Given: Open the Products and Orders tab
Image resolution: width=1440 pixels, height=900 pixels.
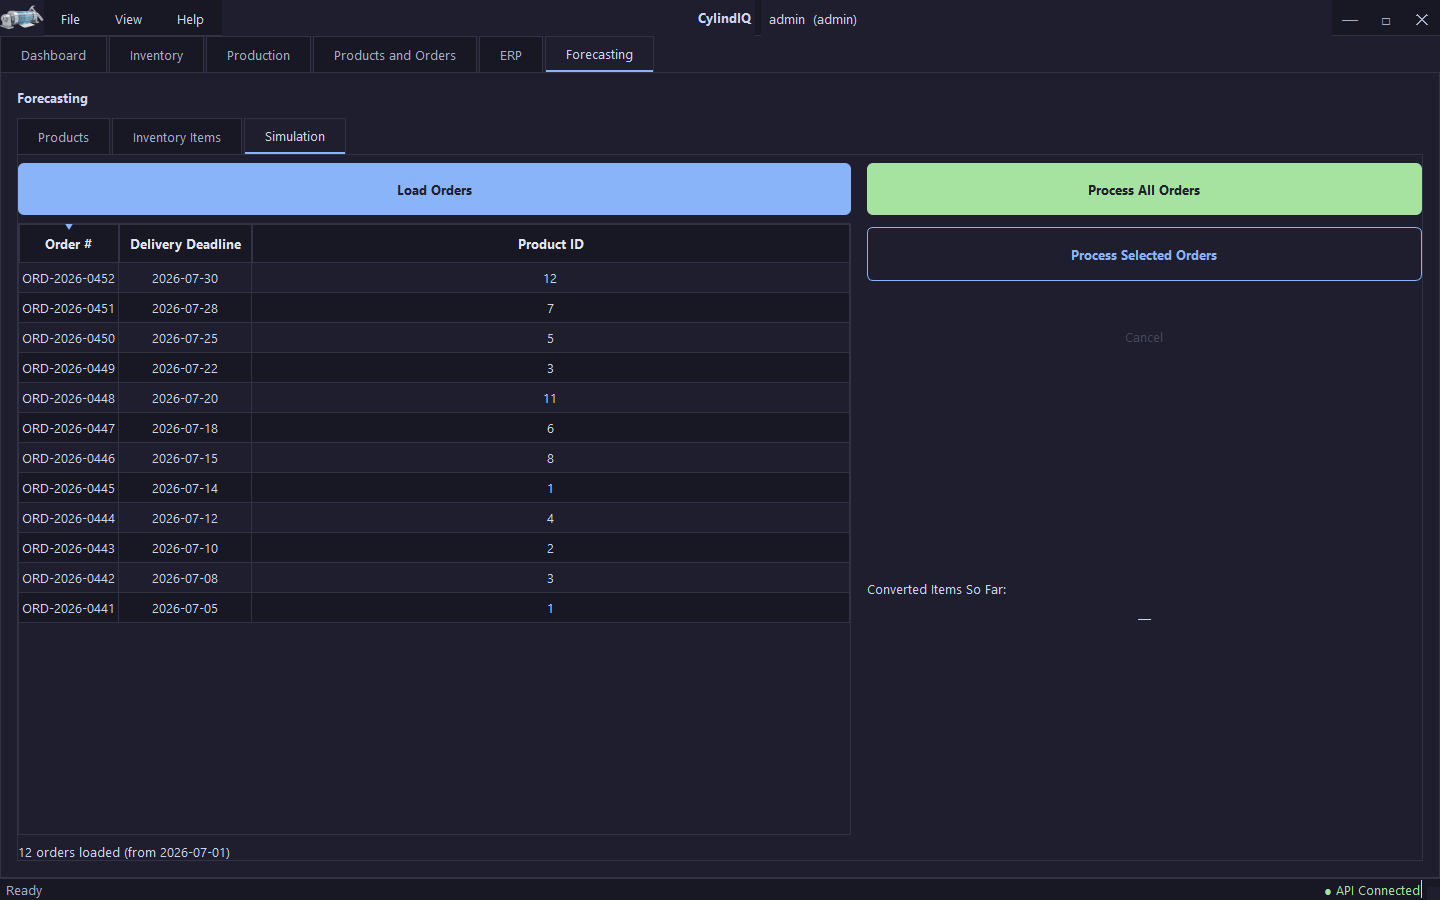Looking at the screenshot, I should [395, 55].
